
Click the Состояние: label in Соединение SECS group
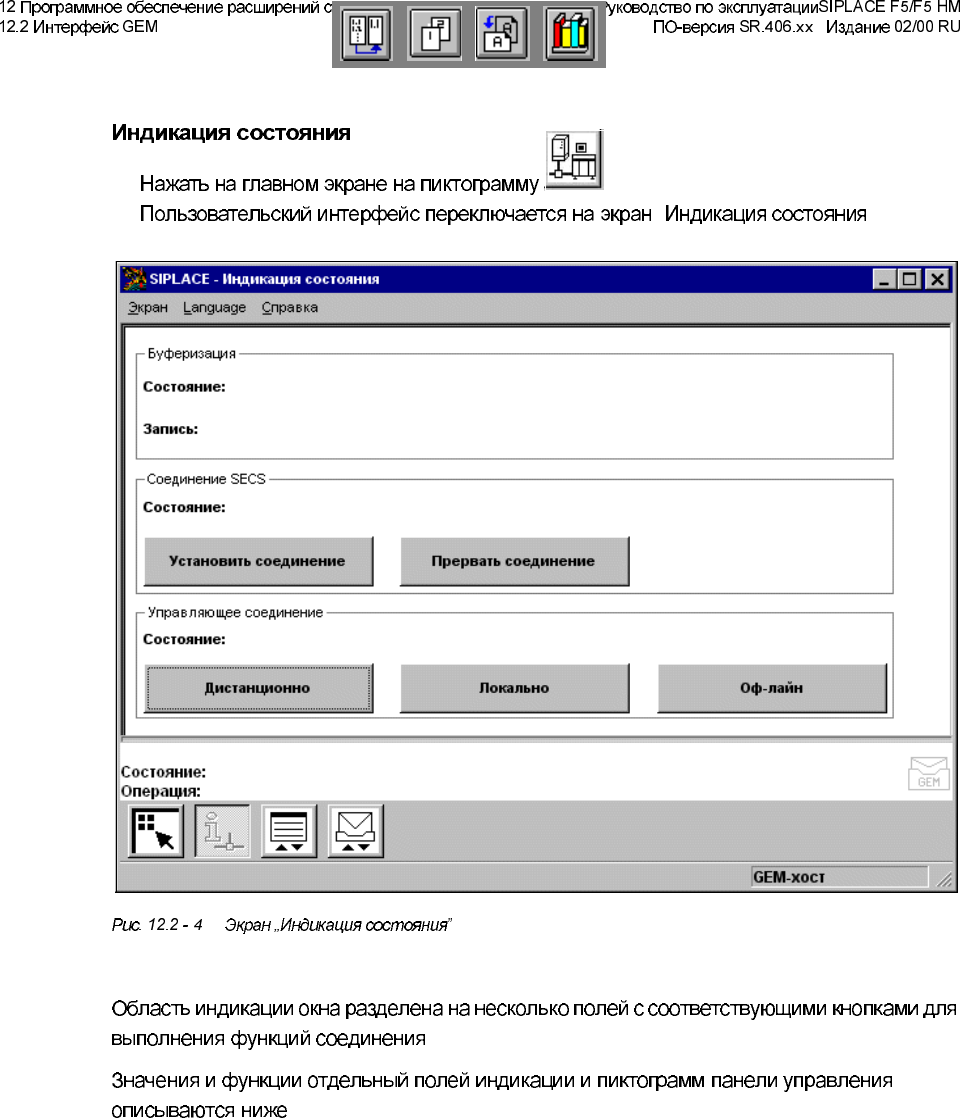(x=184, y=508)
